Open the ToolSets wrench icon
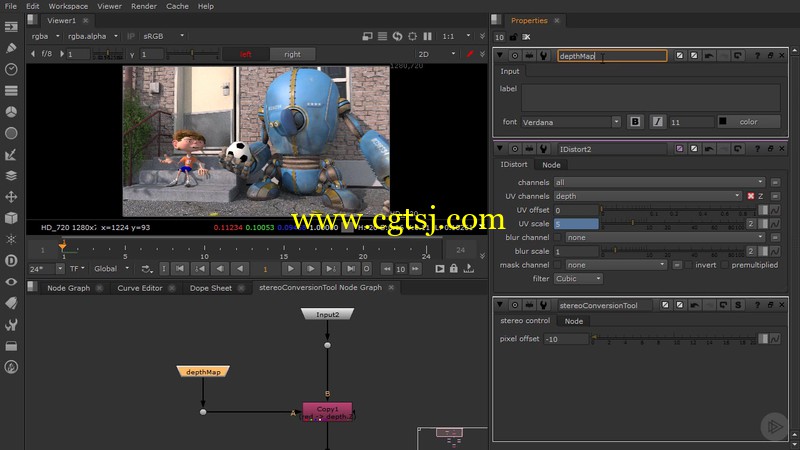This screenshot has height=450, width=800. (11, 324)
